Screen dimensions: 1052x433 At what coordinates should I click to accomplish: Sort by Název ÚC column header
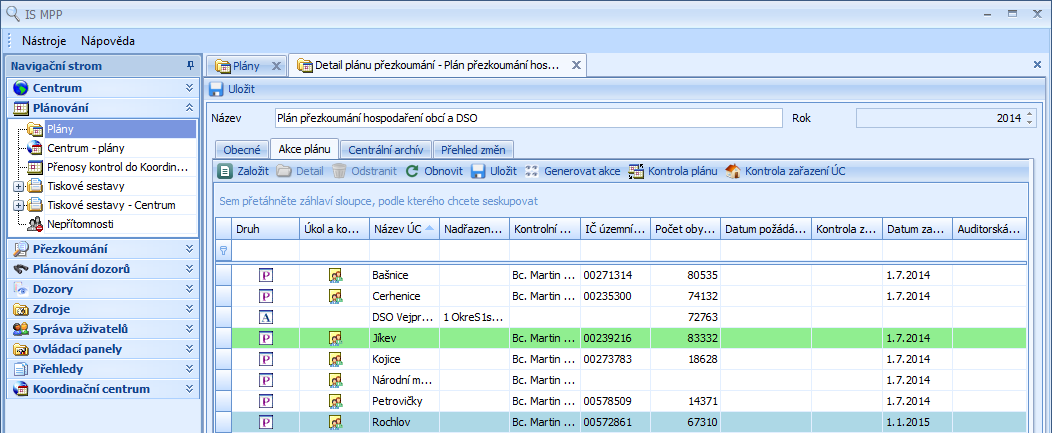pyautogui.click(x=405, y=229)
